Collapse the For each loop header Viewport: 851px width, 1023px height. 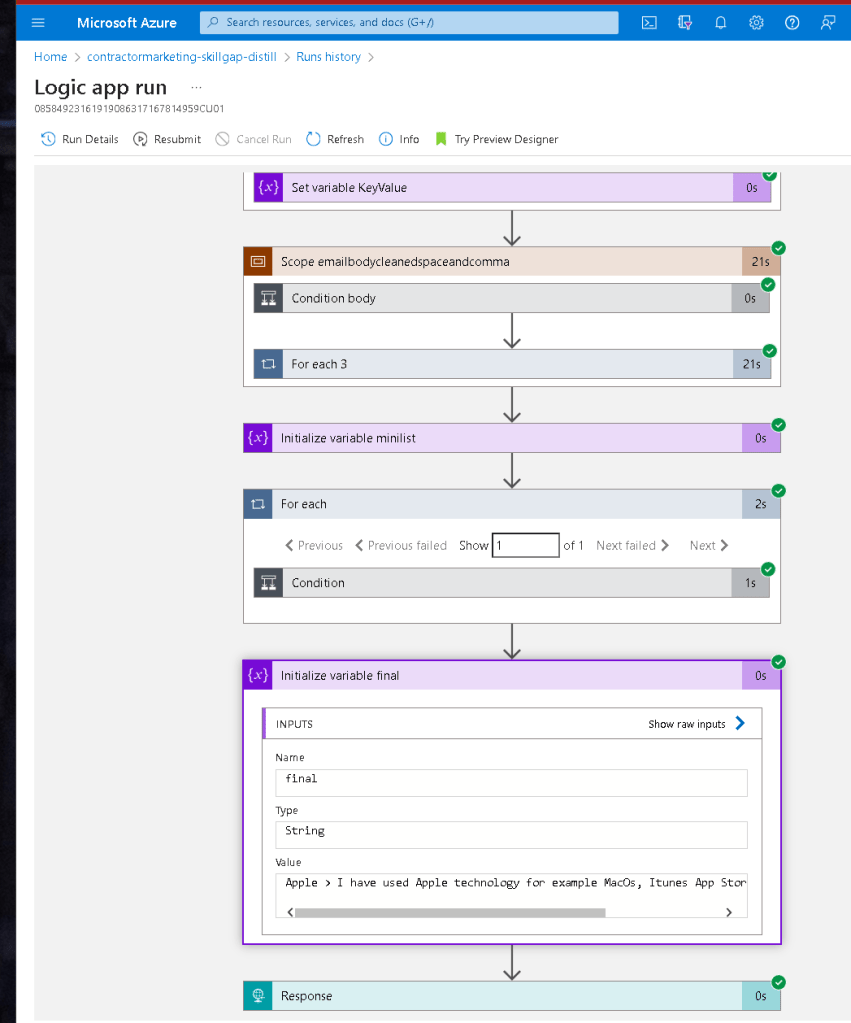(512, 504)
